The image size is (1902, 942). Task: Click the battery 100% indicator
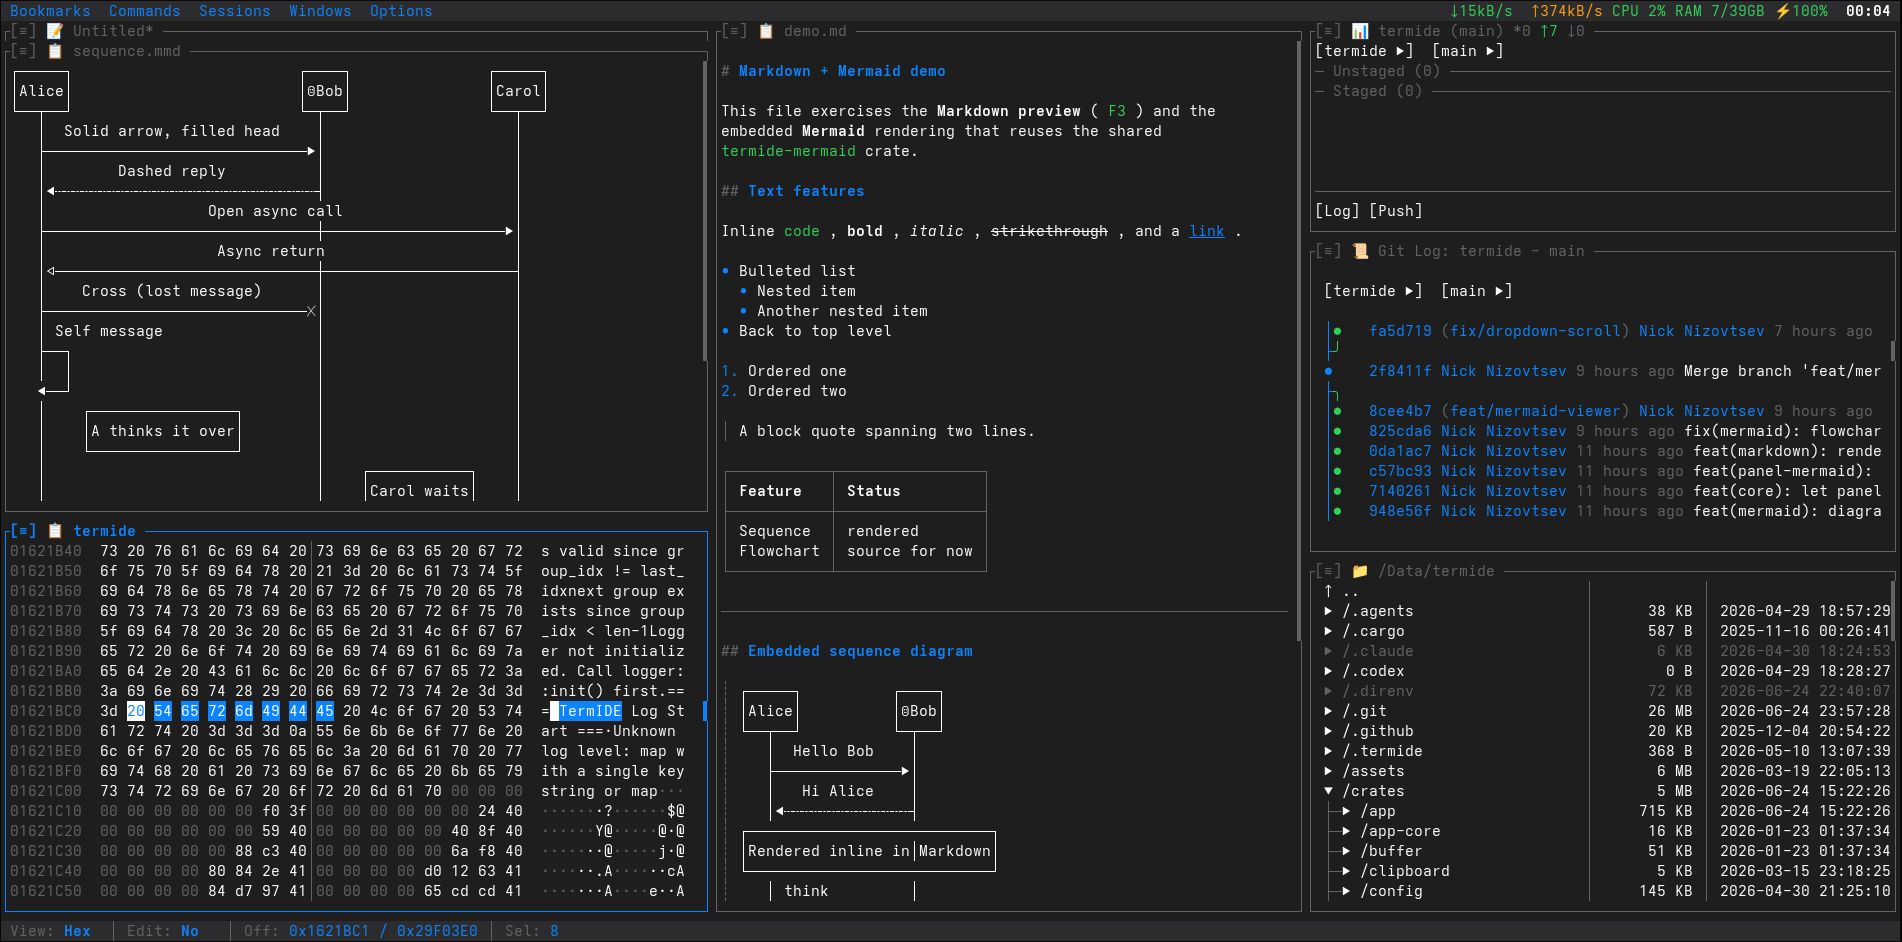pyautogui.click(x=1801, y=11)
